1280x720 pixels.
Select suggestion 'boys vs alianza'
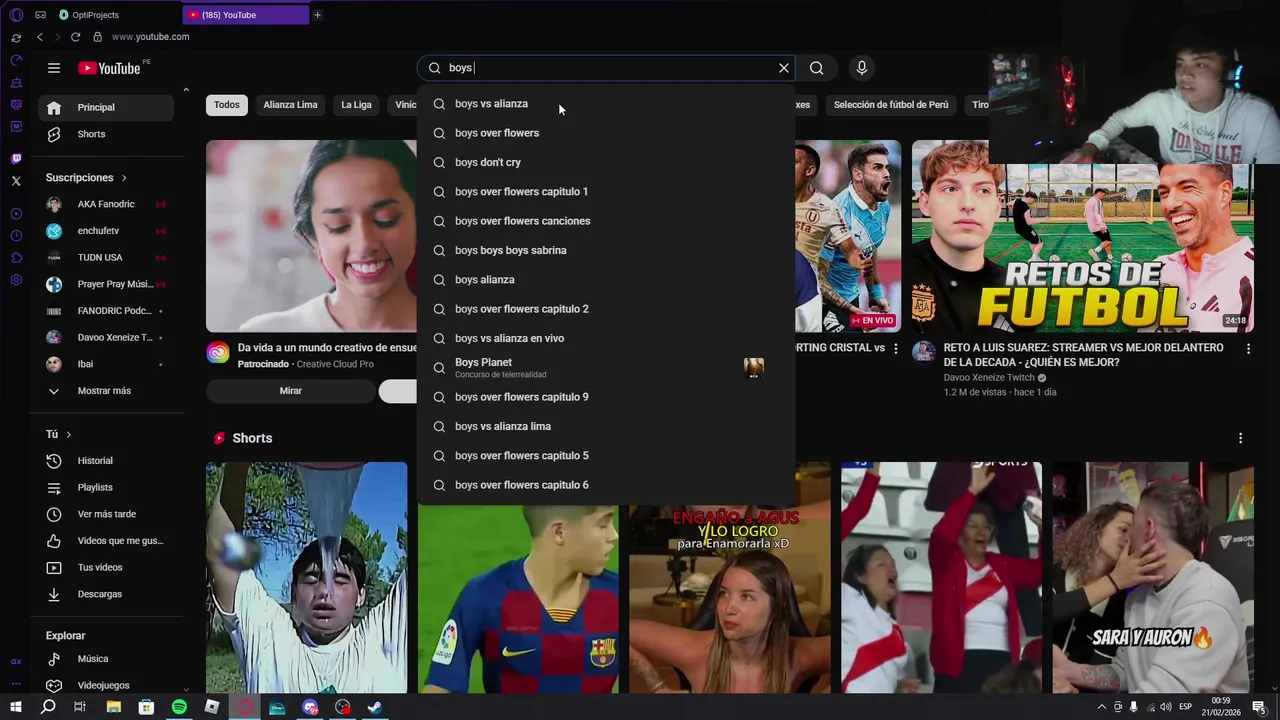coord(606,104)
